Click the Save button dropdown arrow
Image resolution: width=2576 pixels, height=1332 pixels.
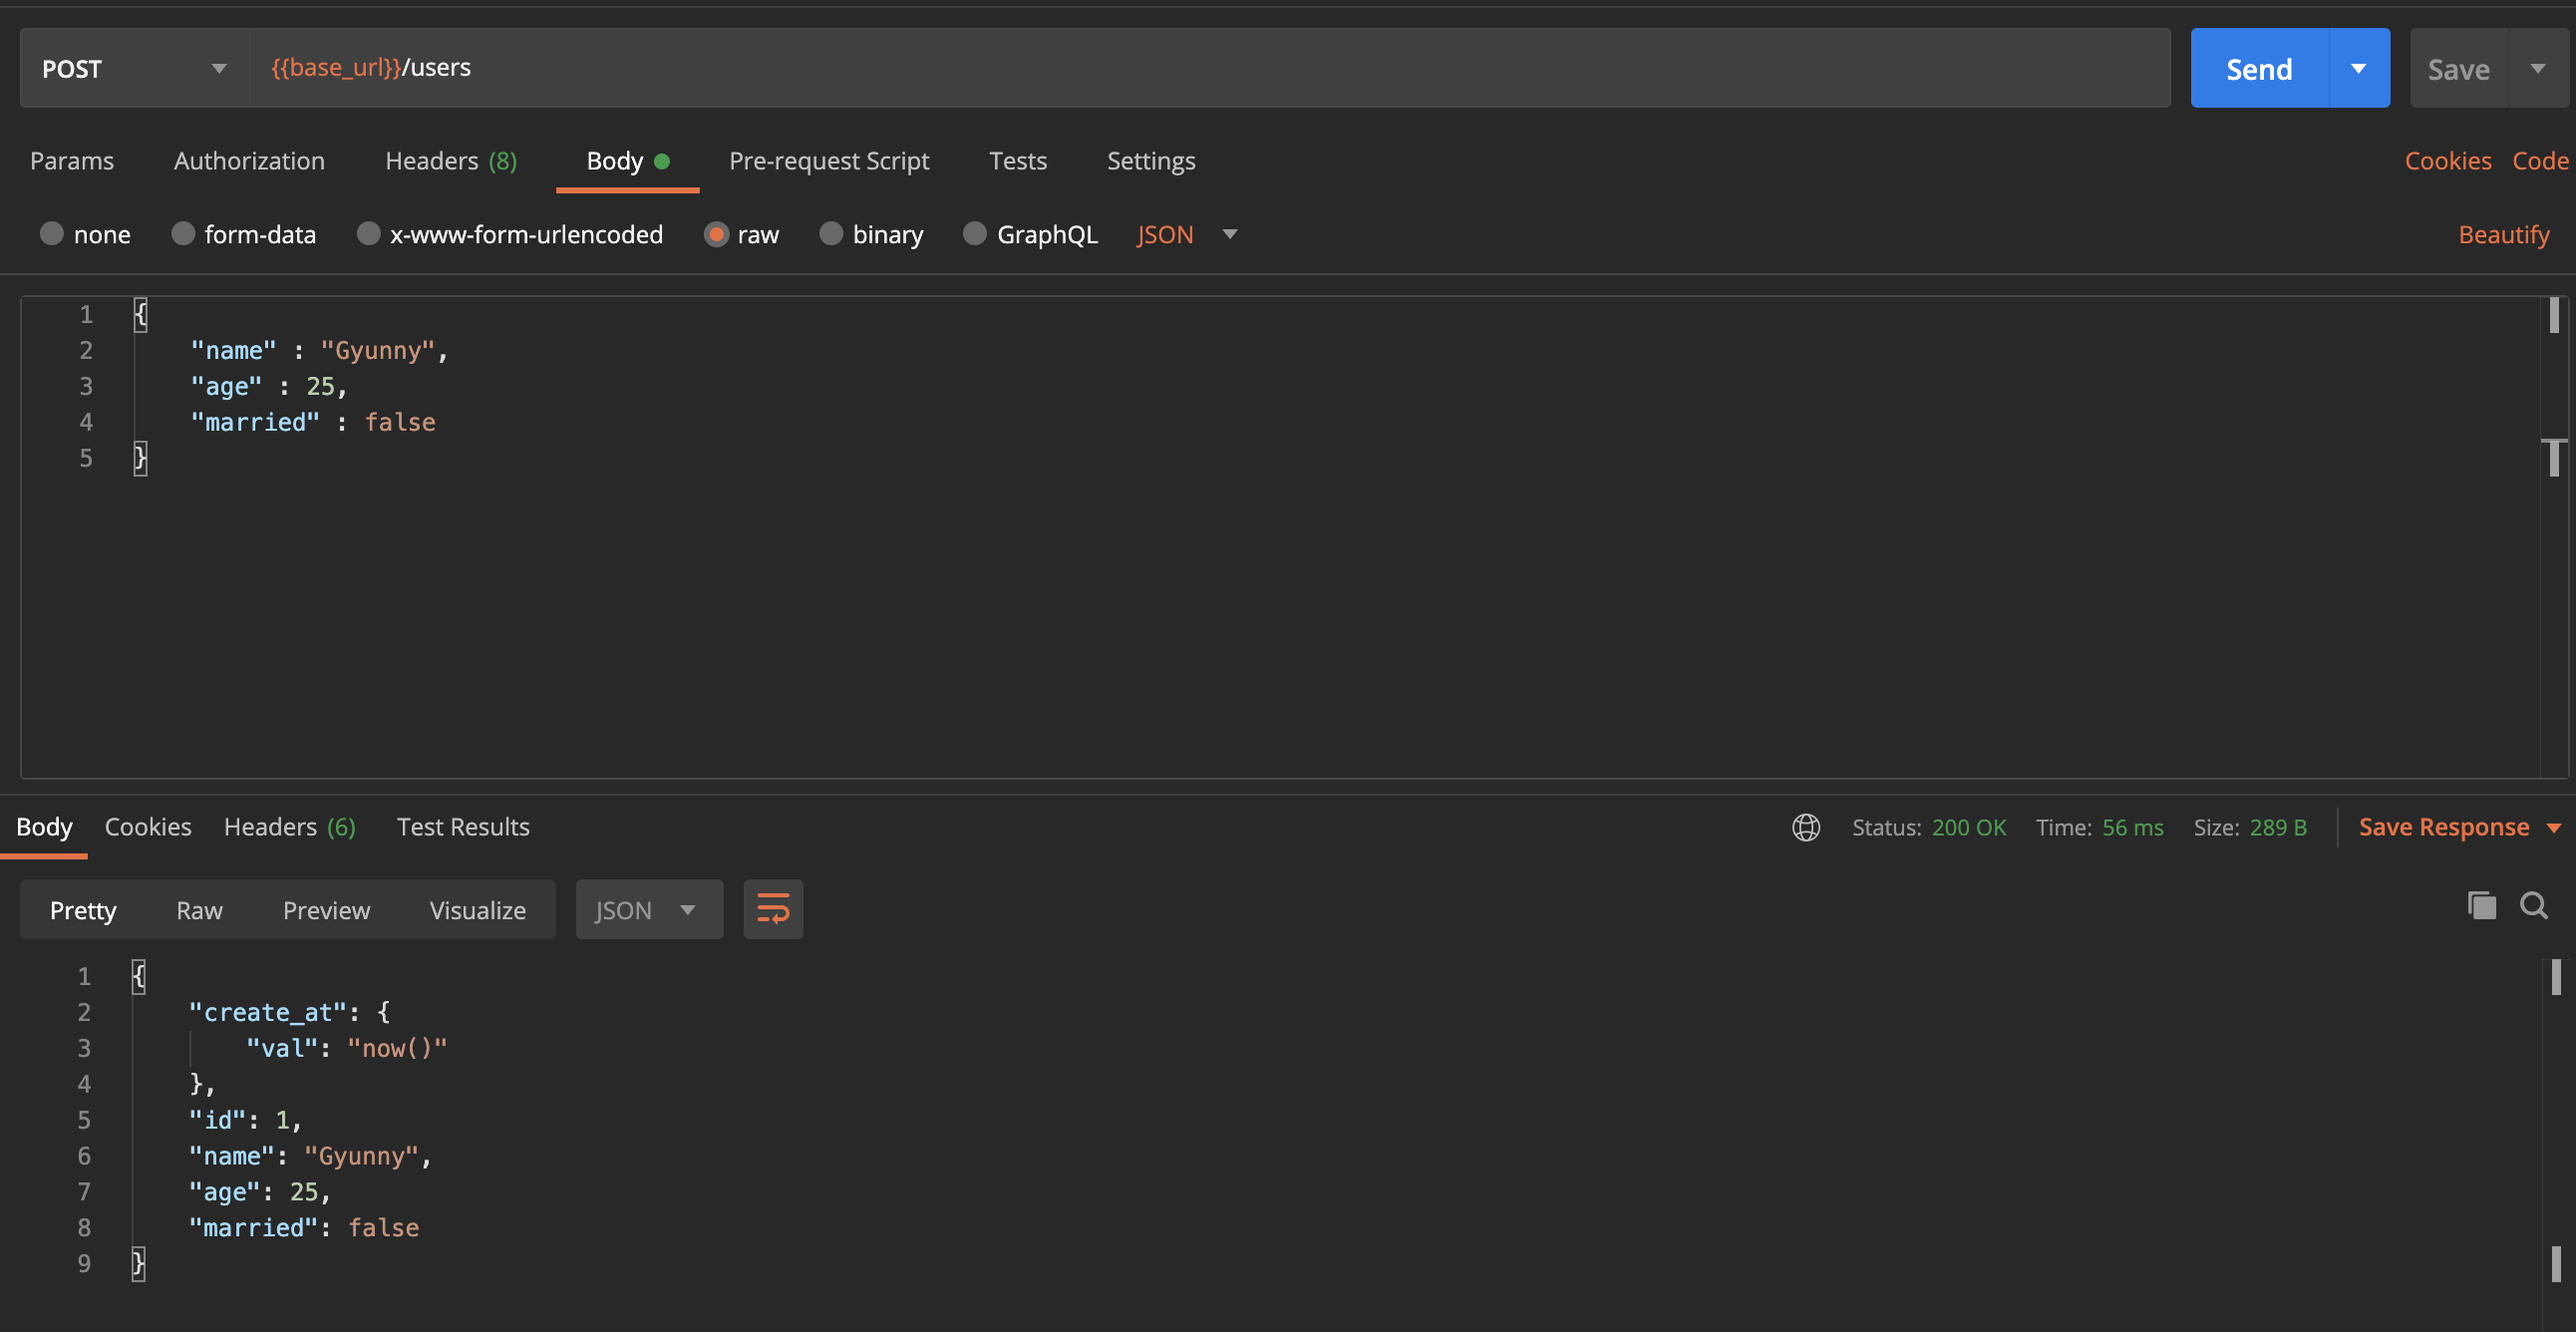pyautogui.click(x=2537, y=69)
